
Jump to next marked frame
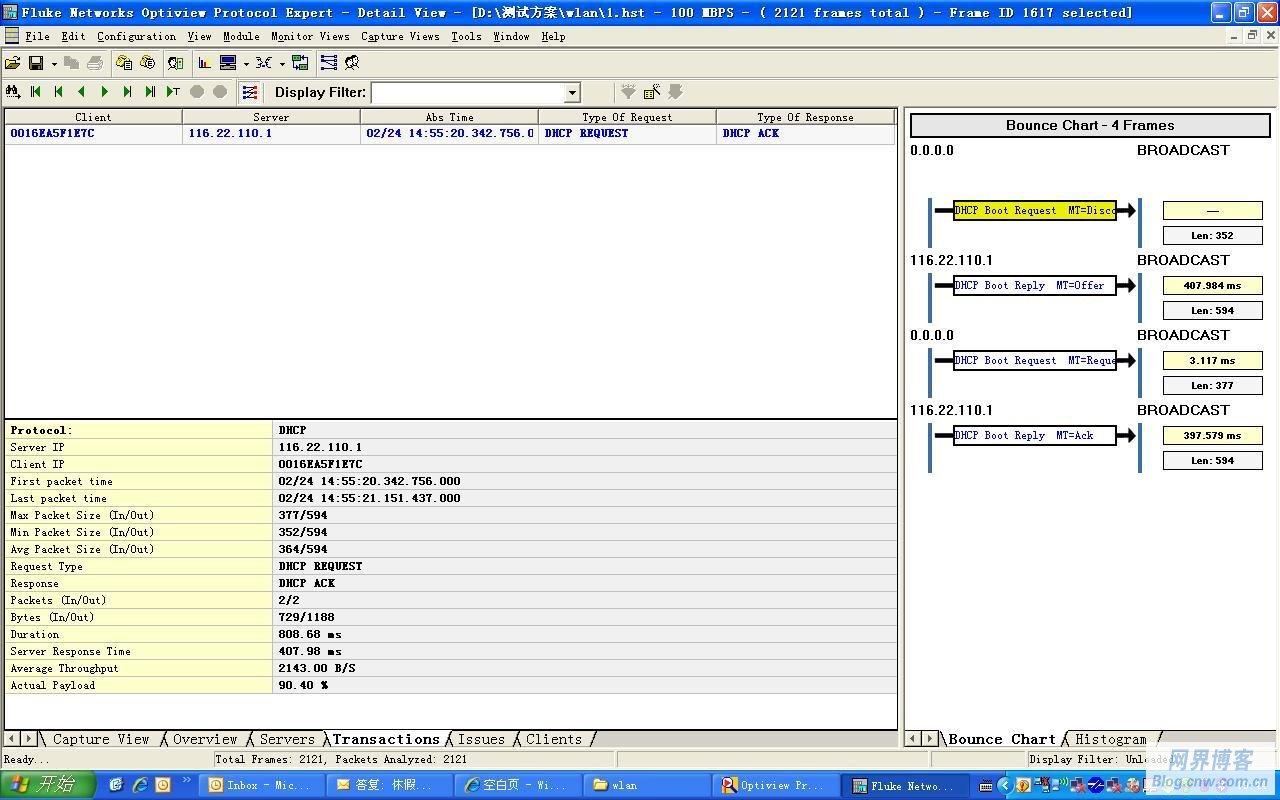coord(128,92)
